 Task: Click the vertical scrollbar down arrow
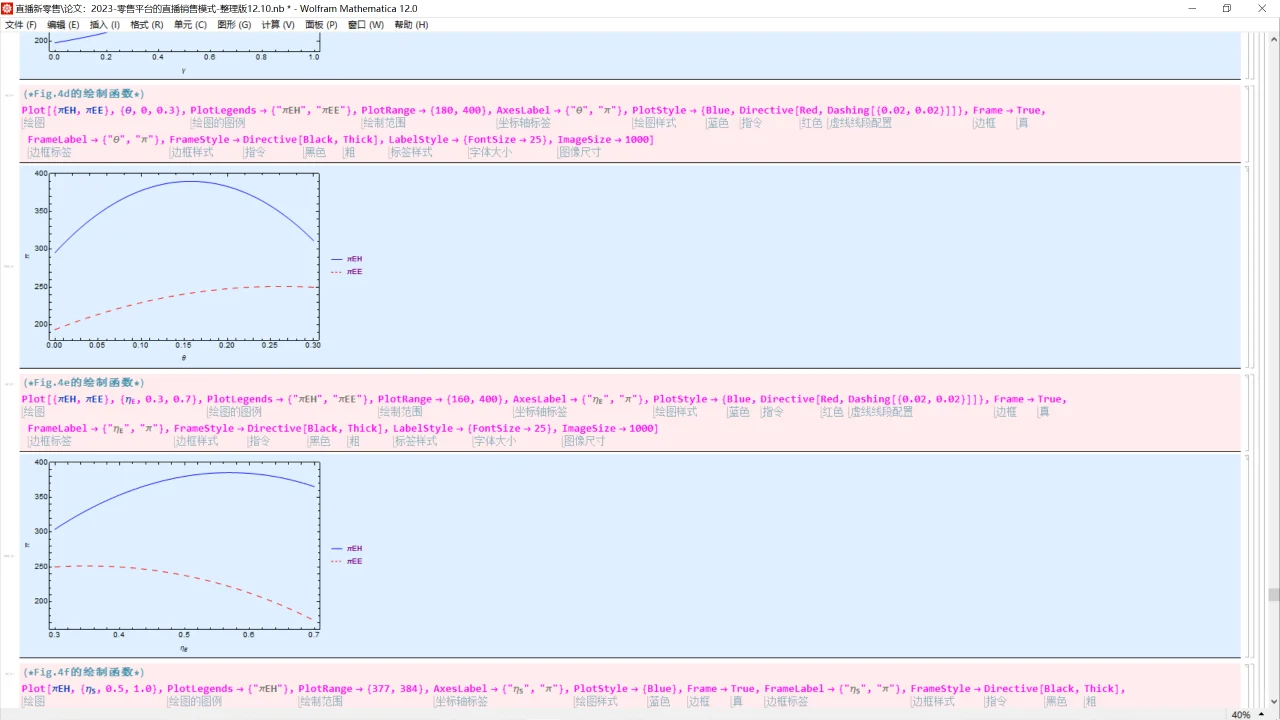[1274, 703]
